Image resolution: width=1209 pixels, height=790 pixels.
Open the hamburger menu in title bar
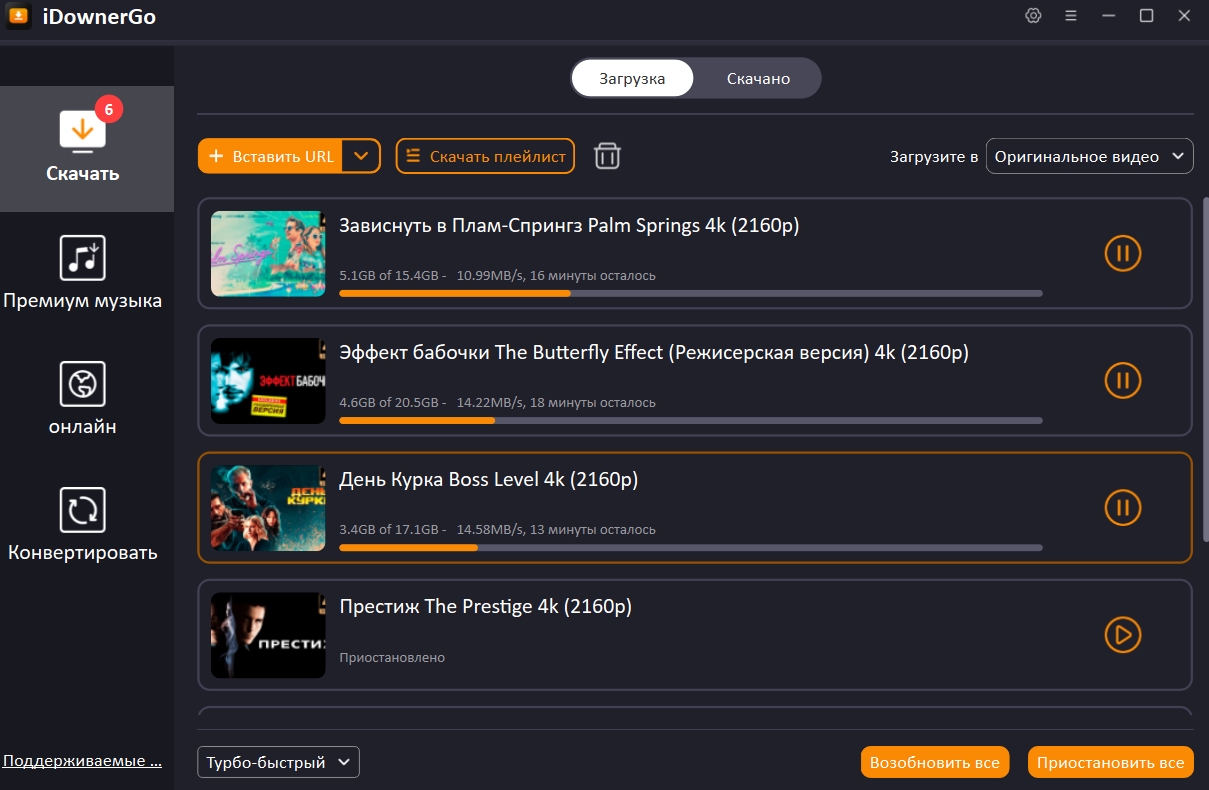1071,16
